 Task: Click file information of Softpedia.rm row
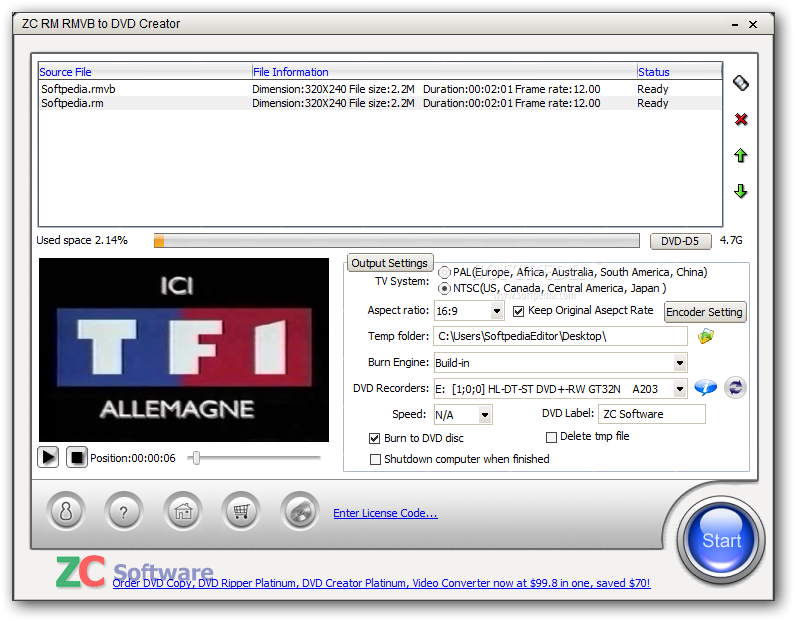[x=426, y=103]
